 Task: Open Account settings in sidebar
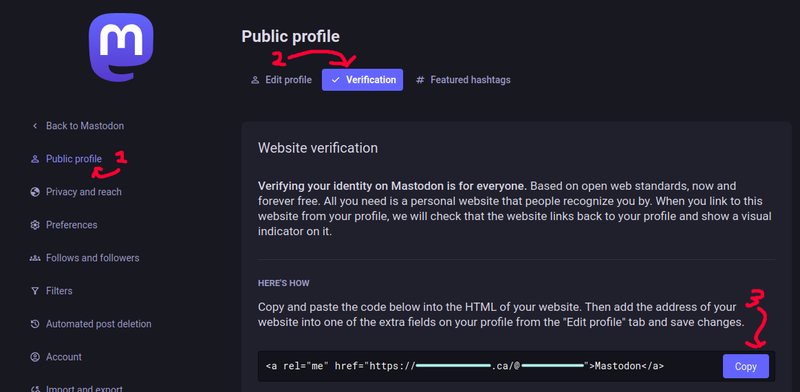tap(64, 357)
